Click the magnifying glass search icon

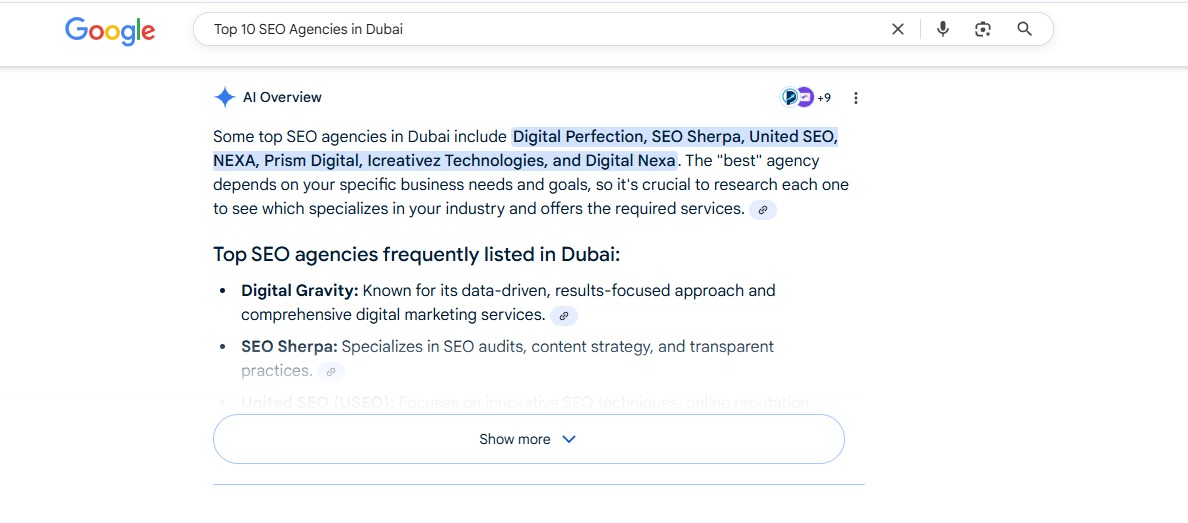(x=1024, y=29)
